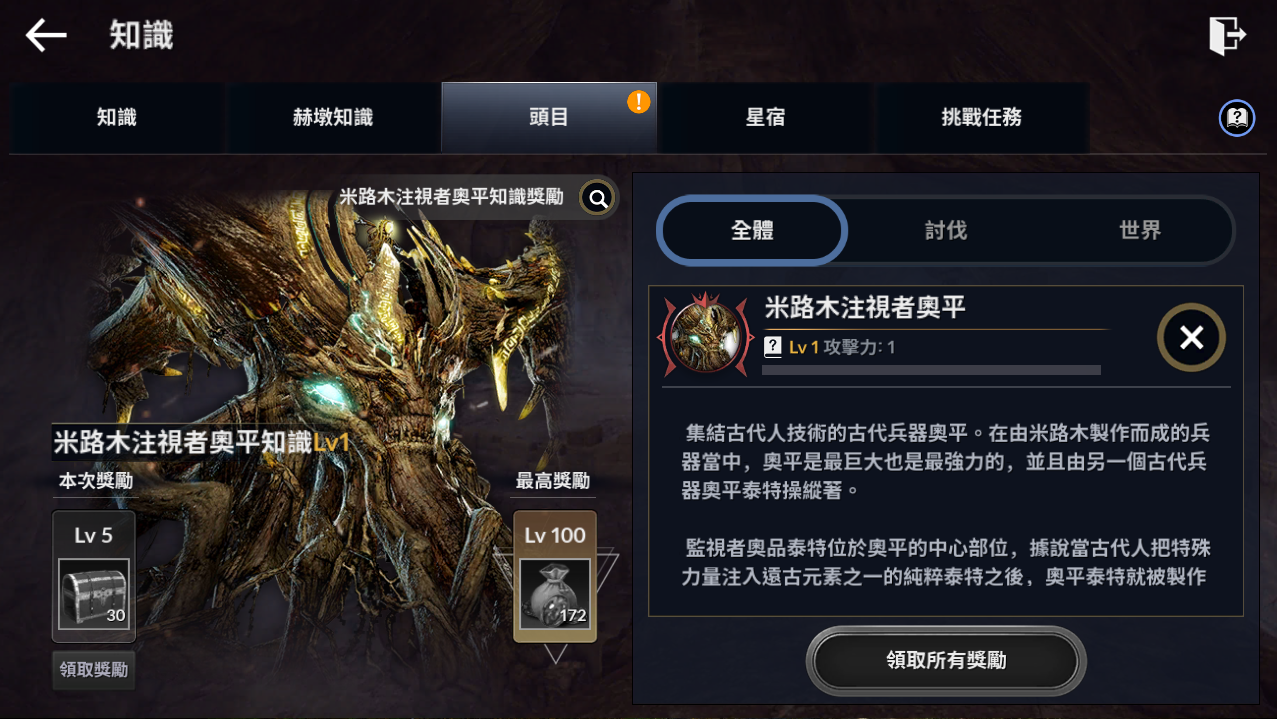Image resolution: width=1277 pixels, height=719 pixels.
Task: Expand rewards with the down triangle arrow
Action: click(556, 655)
